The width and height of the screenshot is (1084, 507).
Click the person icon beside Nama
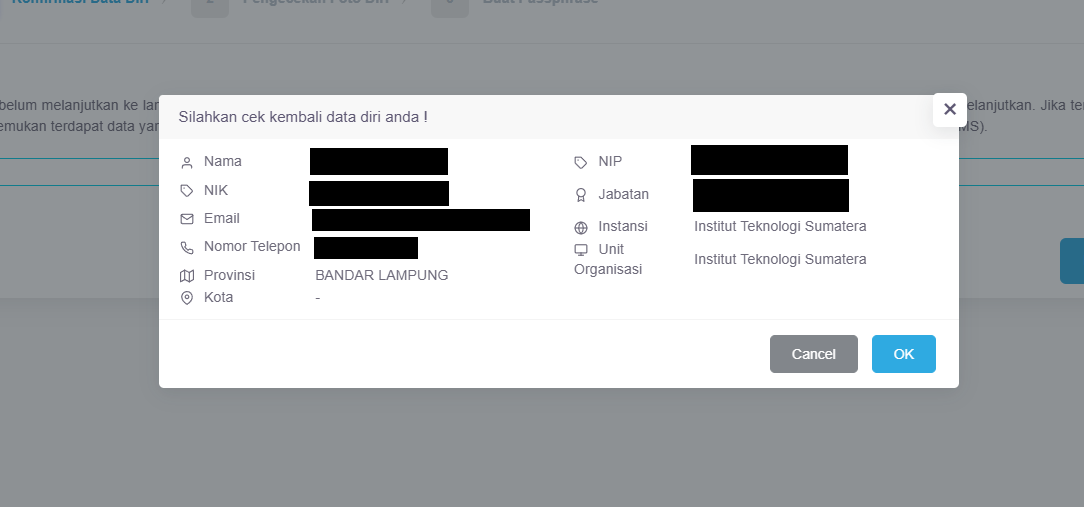[x=187, y=163]
